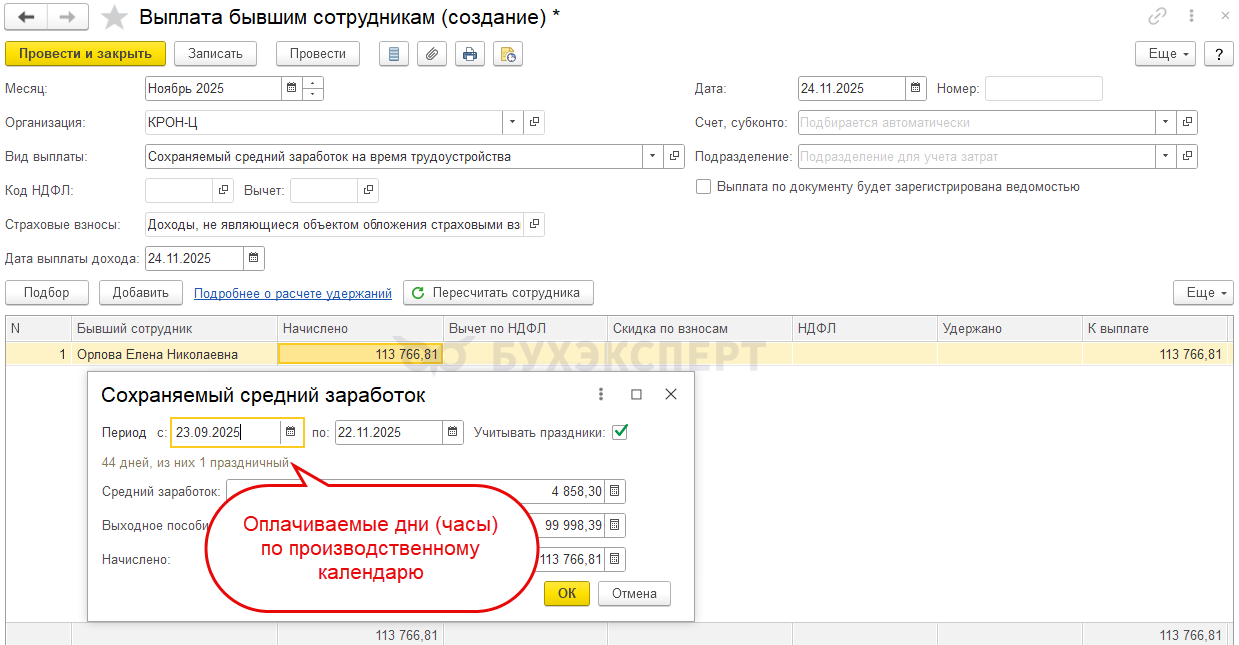Open selection icon for Вычет field
Image resolution: width=1239 pixels, height=645 pixels.
tap(368, 190)
